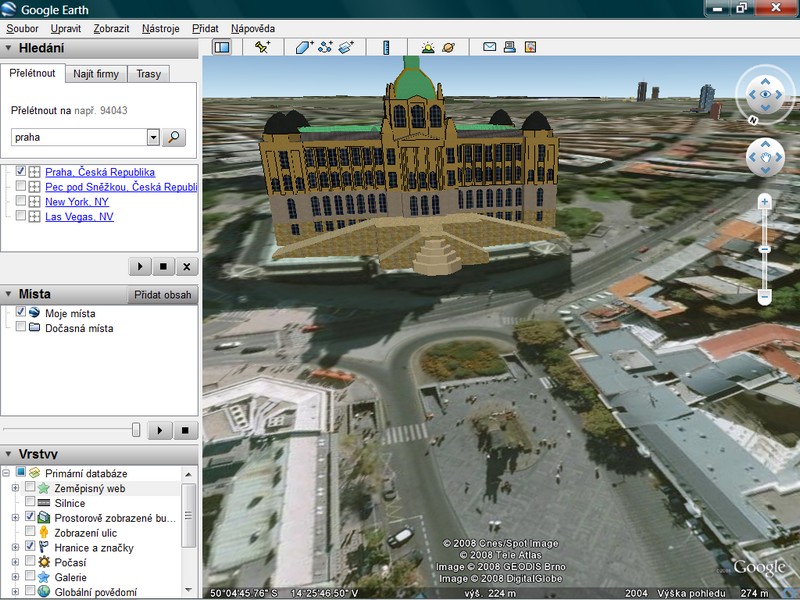Print the current view
800x600 pixels.
click(510, 47)
